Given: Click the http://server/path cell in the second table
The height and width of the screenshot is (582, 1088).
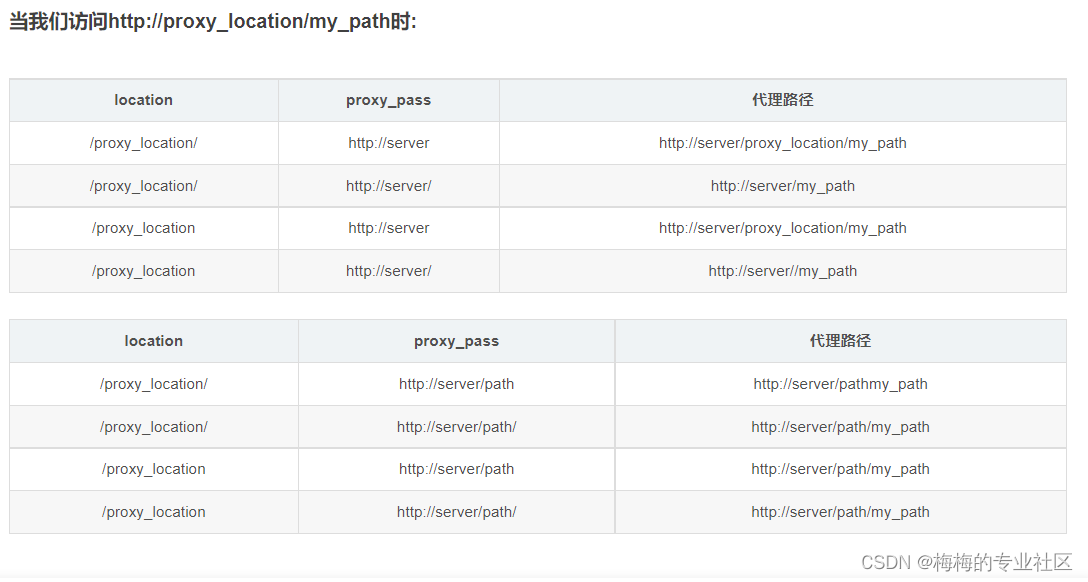Looking at the screenshot, I should (456, 384).
